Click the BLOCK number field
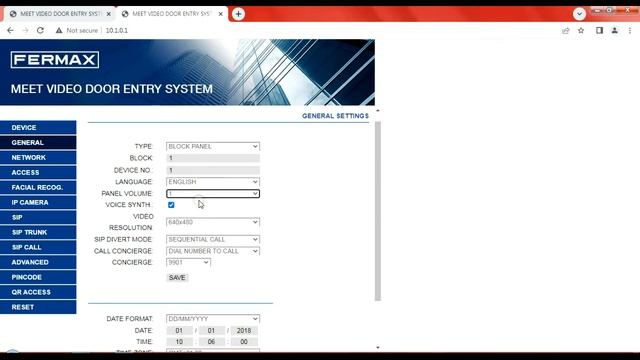Screen dimensions: 640x360 [213, 158]
